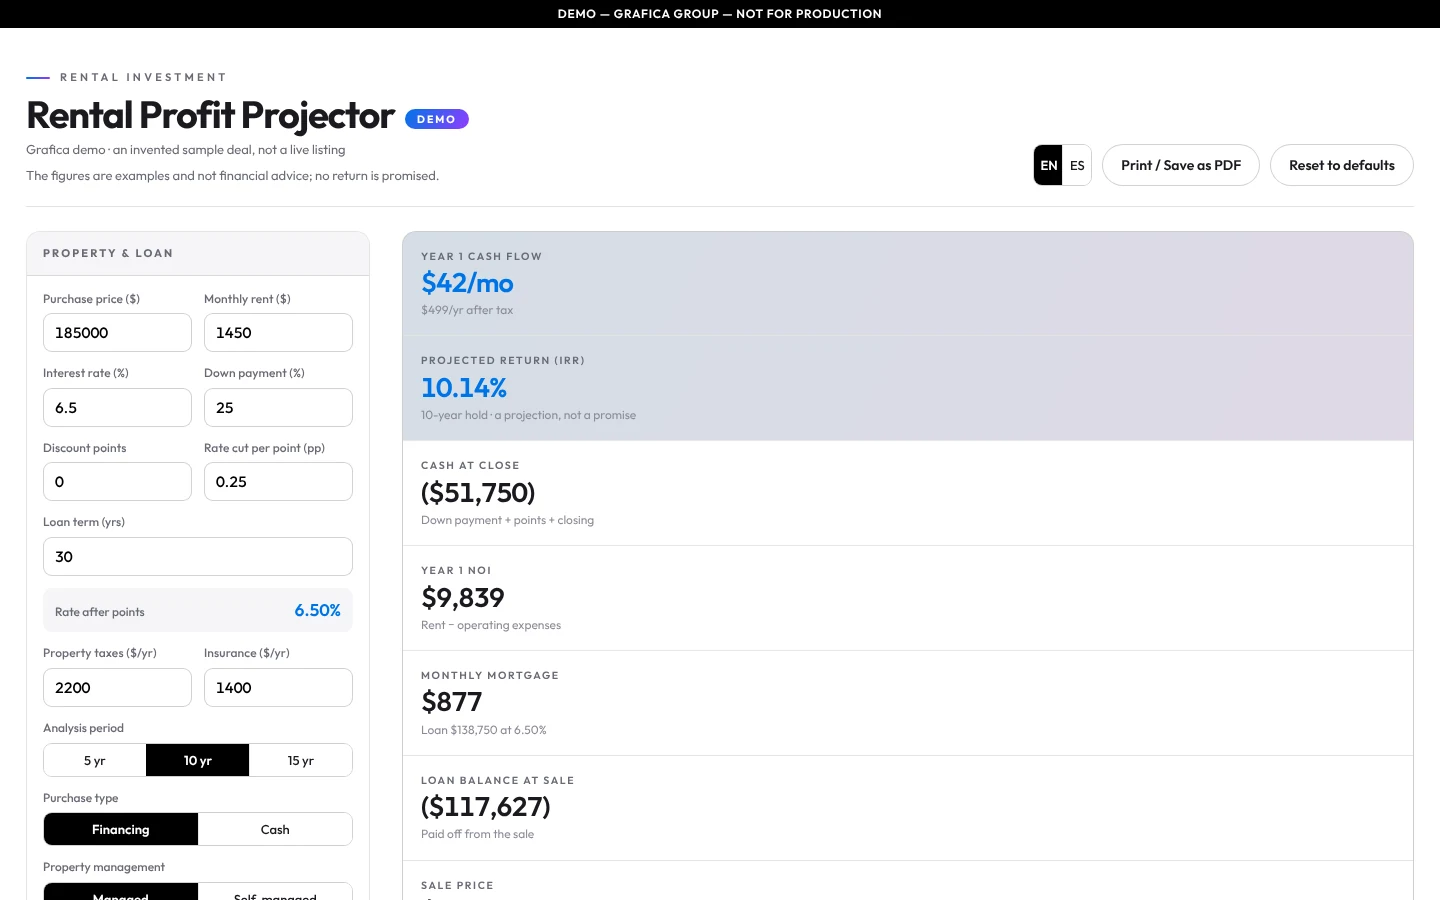
Task: Click the Rental Profit Projector heading
Action: click(211, 115)
